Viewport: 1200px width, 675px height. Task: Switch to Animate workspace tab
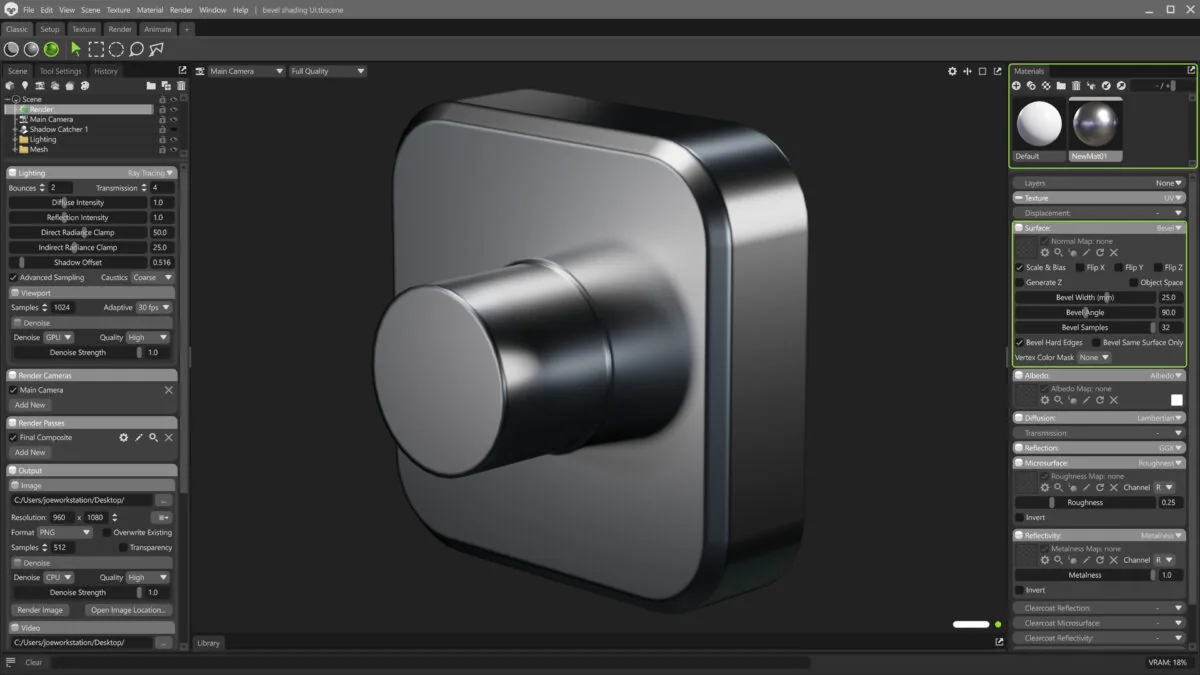[157, 29]
